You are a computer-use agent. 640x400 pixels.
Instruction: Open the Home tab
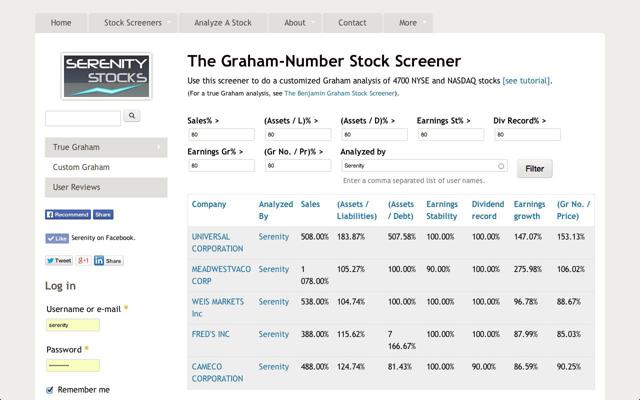coord(61,23)
